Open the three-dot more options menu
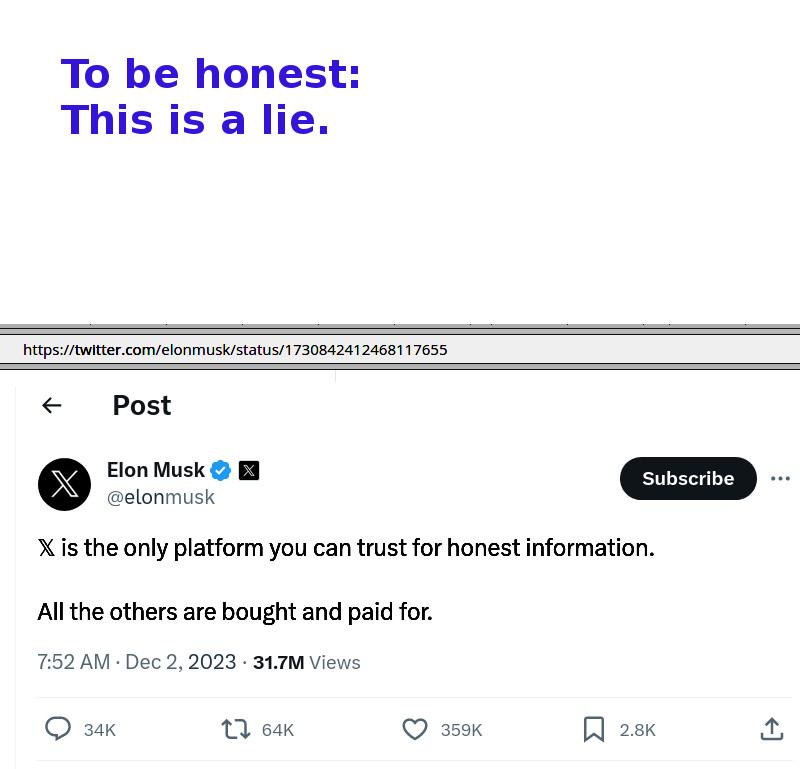Screen dimensions: 800x769 click(x=780, y=479)
